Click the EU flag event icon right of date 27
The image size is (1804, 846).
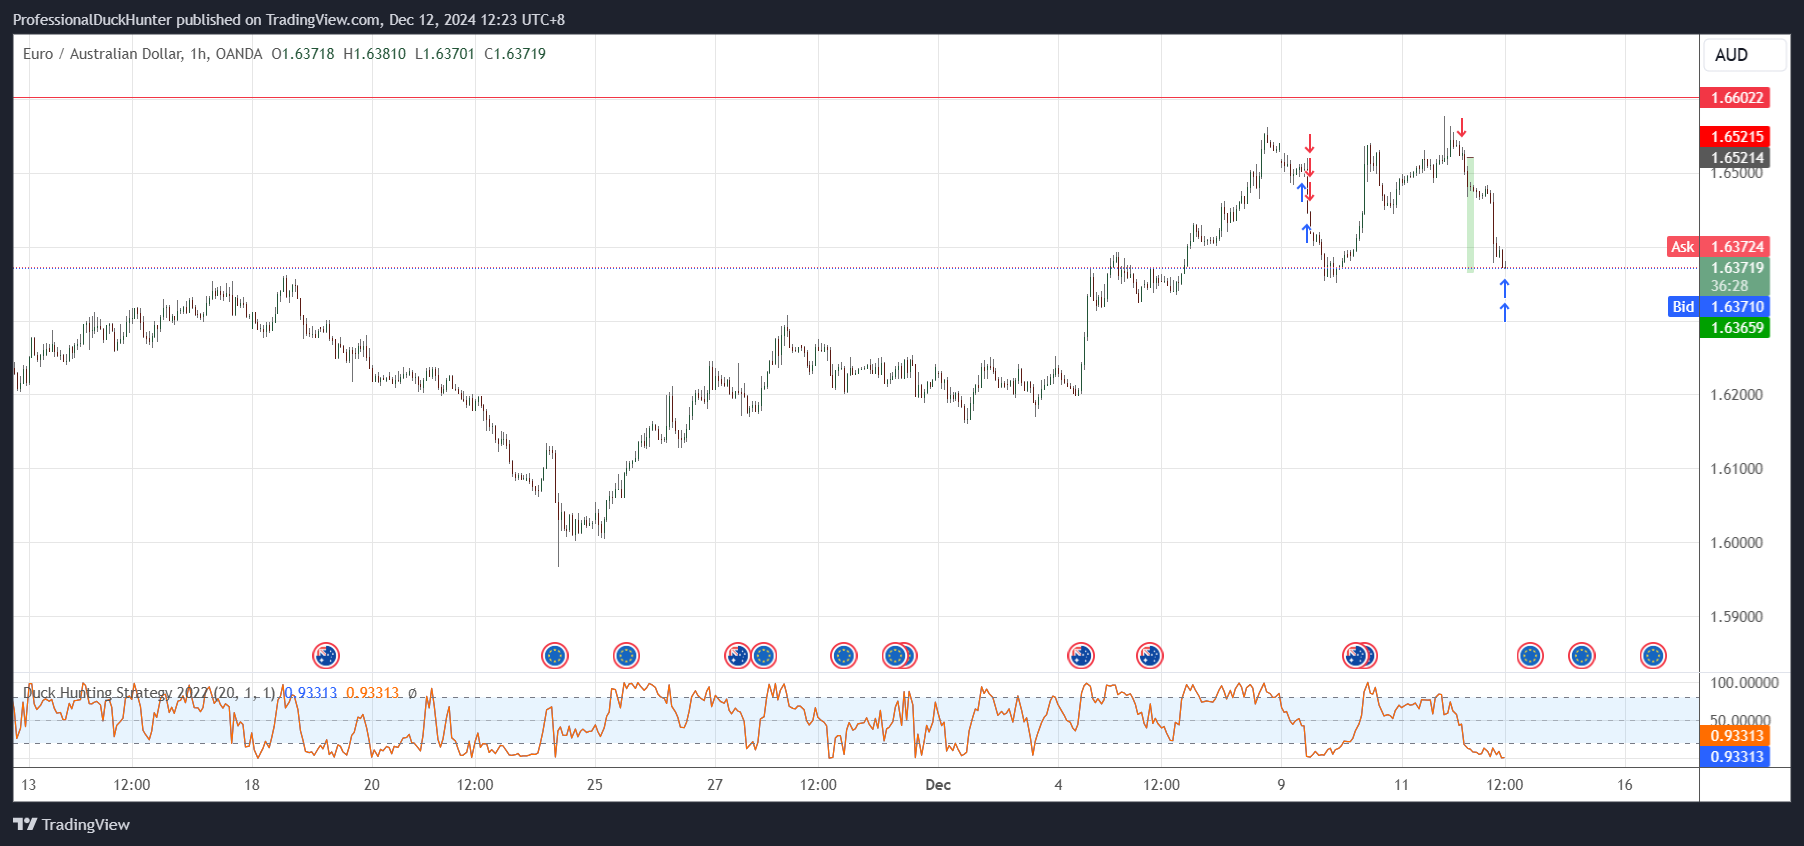764,656
